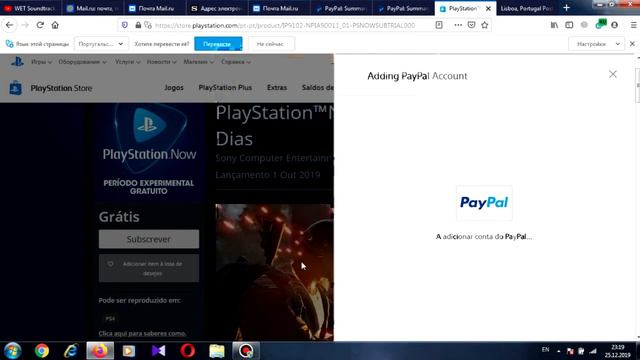Open a new browser tab
Viewport: 640px width, 360px height.
(x=566, y=8)
